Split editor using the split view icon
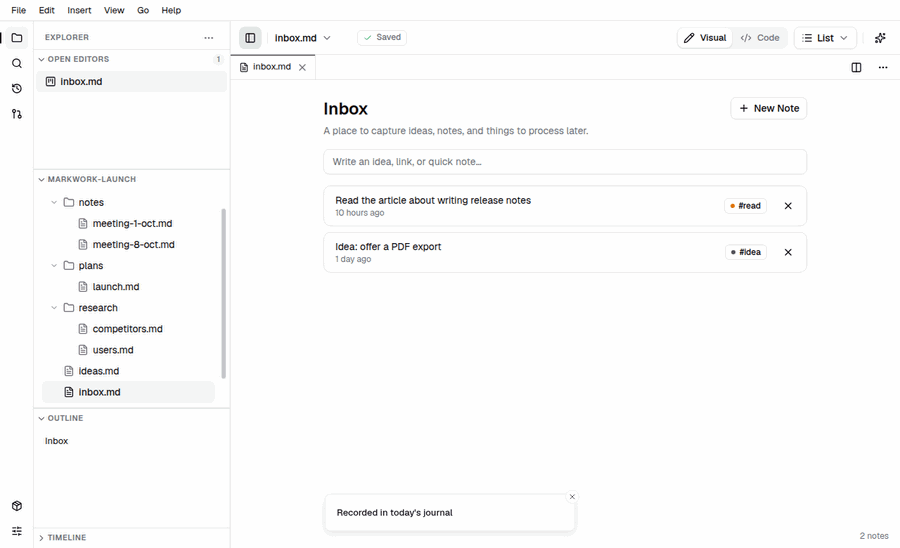The width and height of the screenshot is (900, 548). 856,68
